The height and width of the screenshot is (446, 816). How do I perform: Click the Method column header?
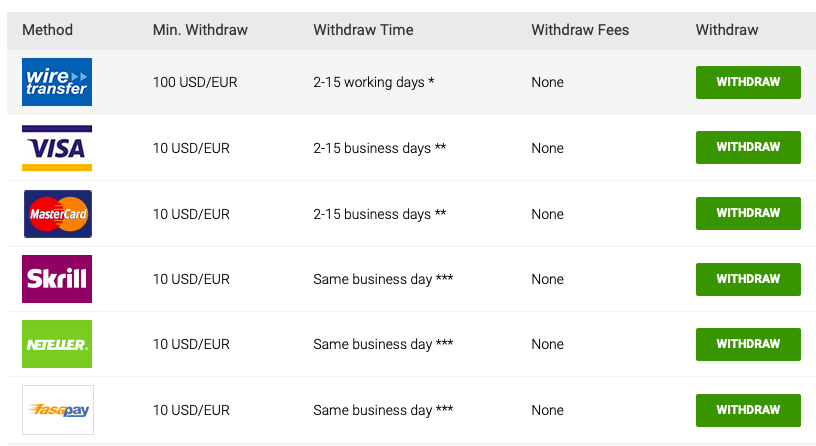[x=47, y=30]
